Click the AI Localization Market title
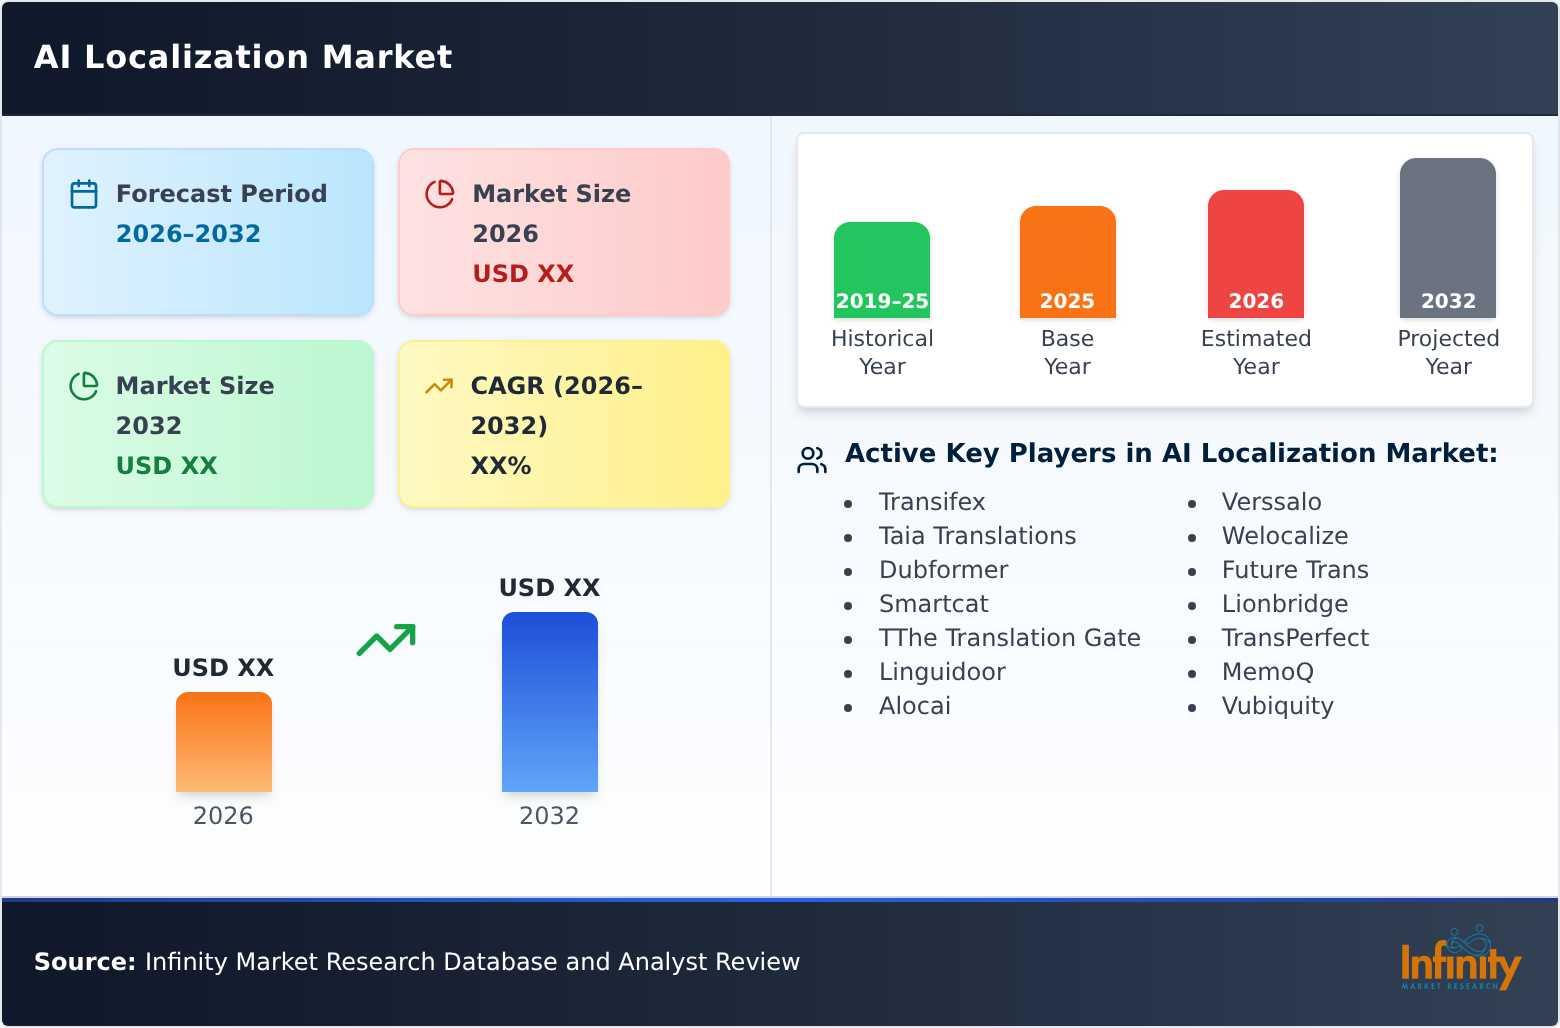 (x=243, y=57)
